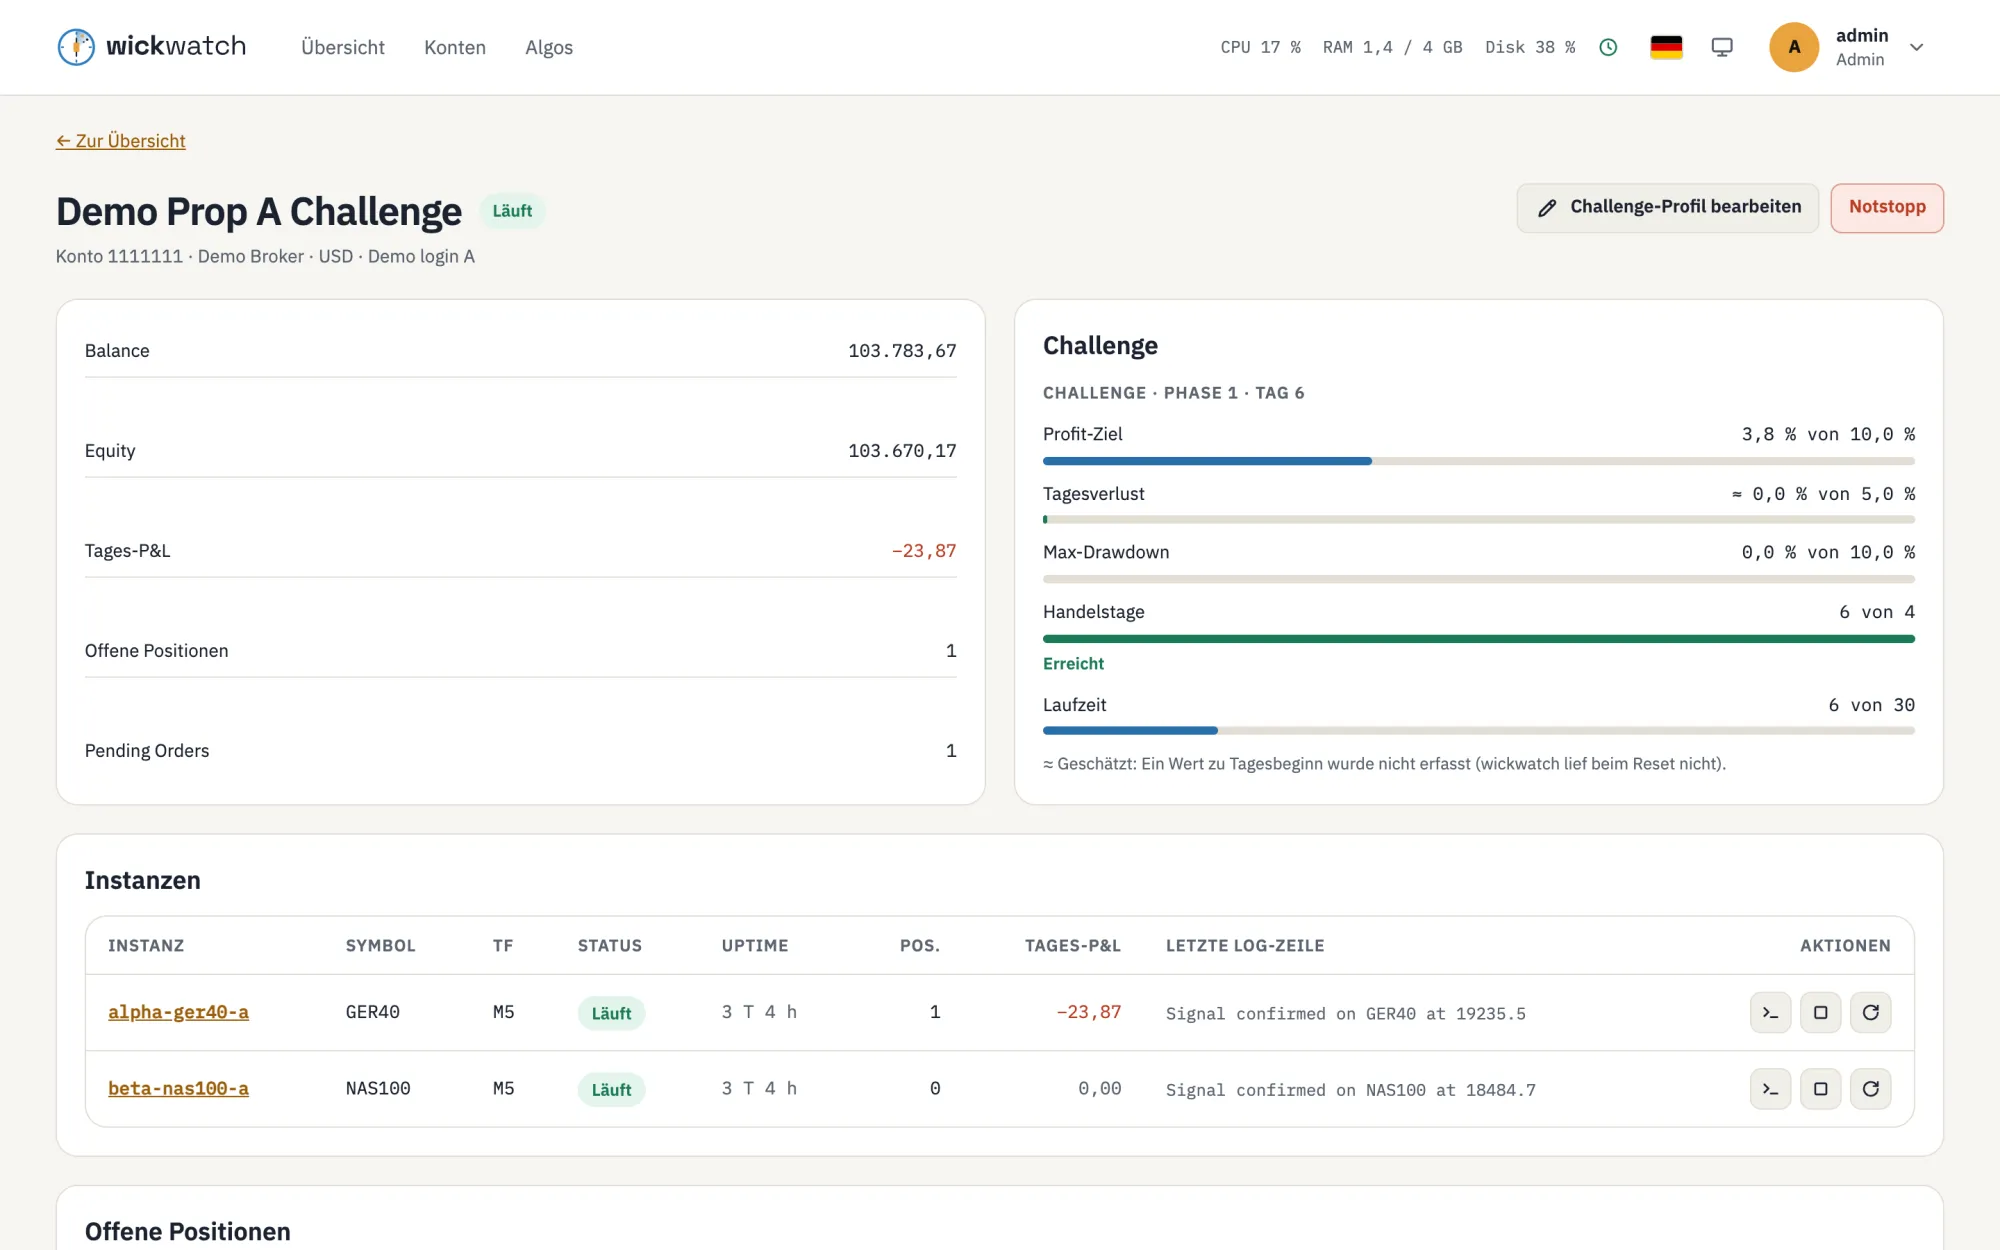Click the RAM 1,4 / 4 GB indicator
2000x1250 pixels.
(1392, 47)
